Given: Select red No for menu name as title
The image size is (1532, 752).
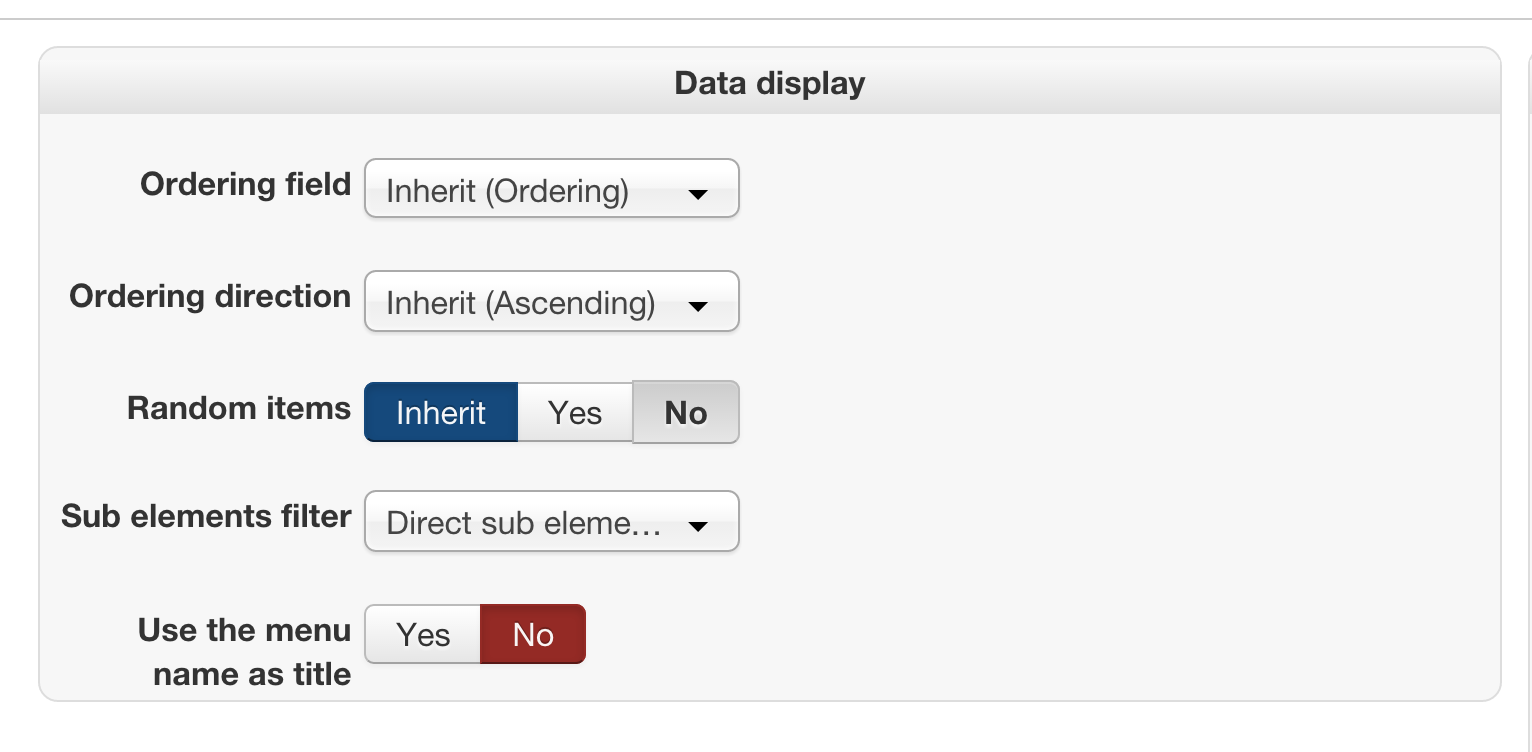Looking at the screenshot, I should pyautogui.click(x=533, y=634).
